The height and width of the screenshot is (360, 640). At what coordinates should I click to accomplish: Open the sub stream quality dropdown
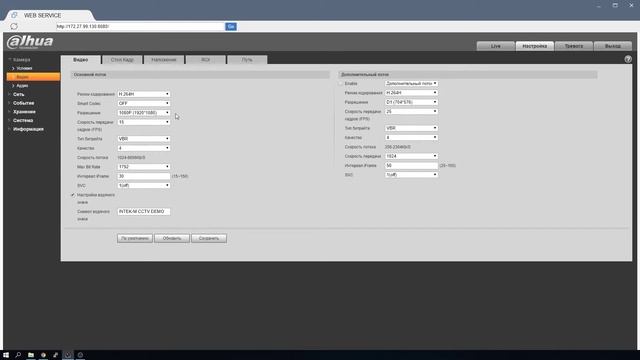click(411, 138)
